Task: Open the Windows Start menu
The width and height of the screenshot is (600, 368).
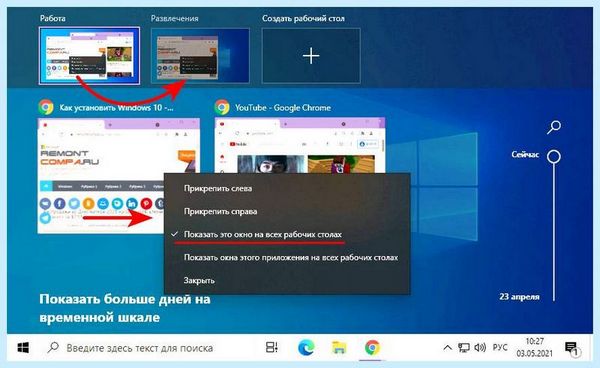Action: pos(23,348)
